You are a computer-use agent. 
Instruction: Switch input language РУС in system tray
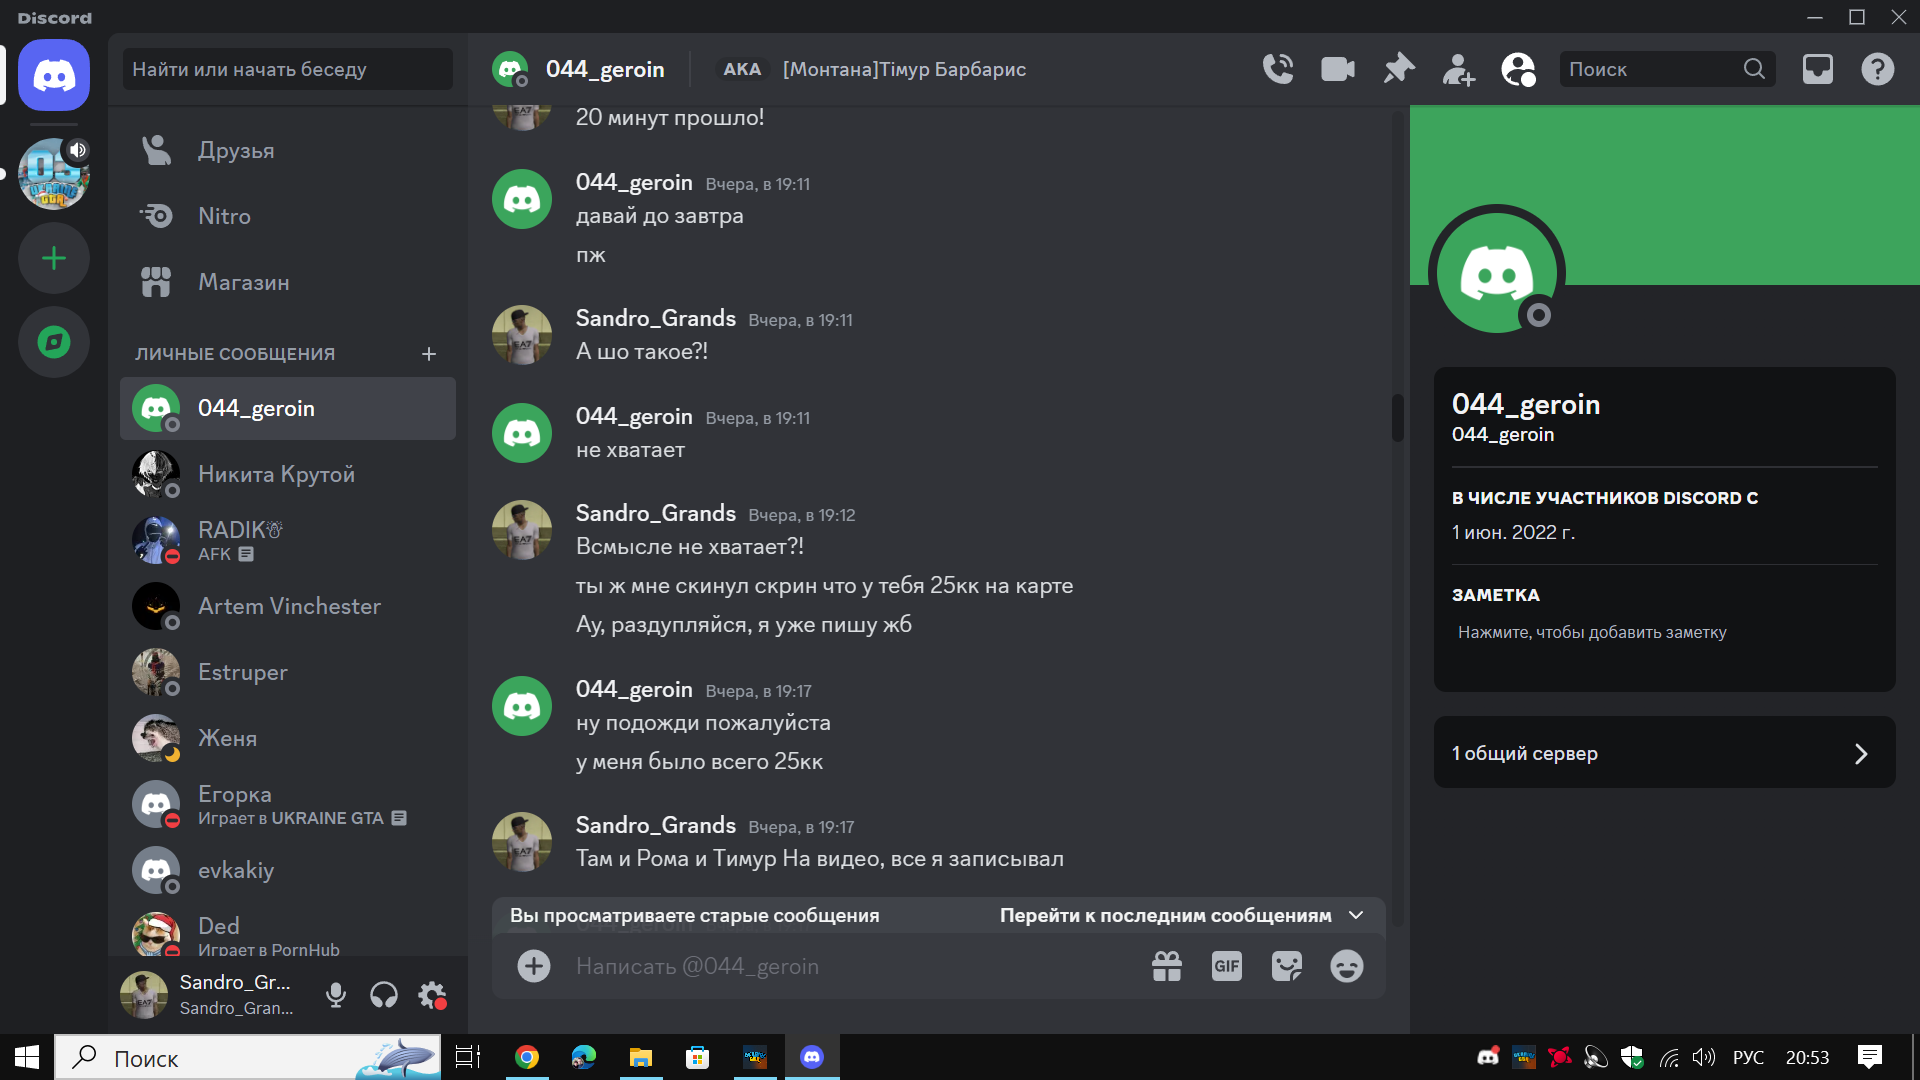pyautogui.click(x=1748, y=1057)
